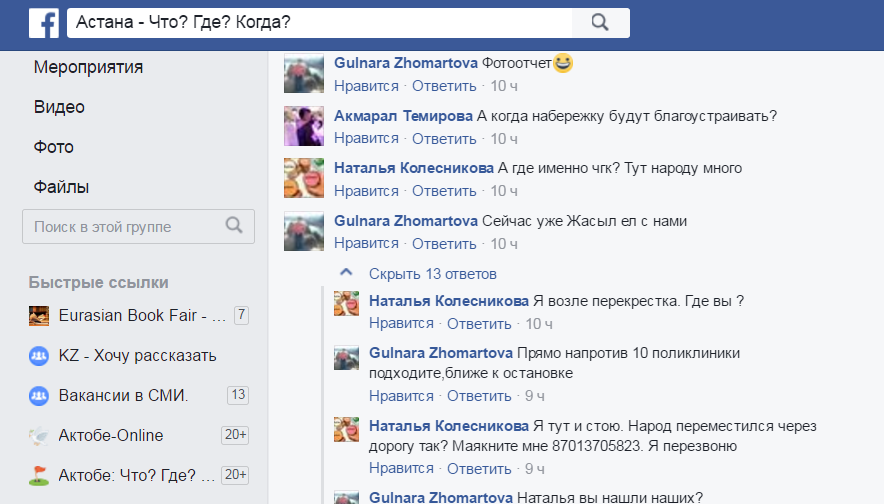884x504 pixels.
Task: Select Фото in the group sidebar
Action: point(54,147)
